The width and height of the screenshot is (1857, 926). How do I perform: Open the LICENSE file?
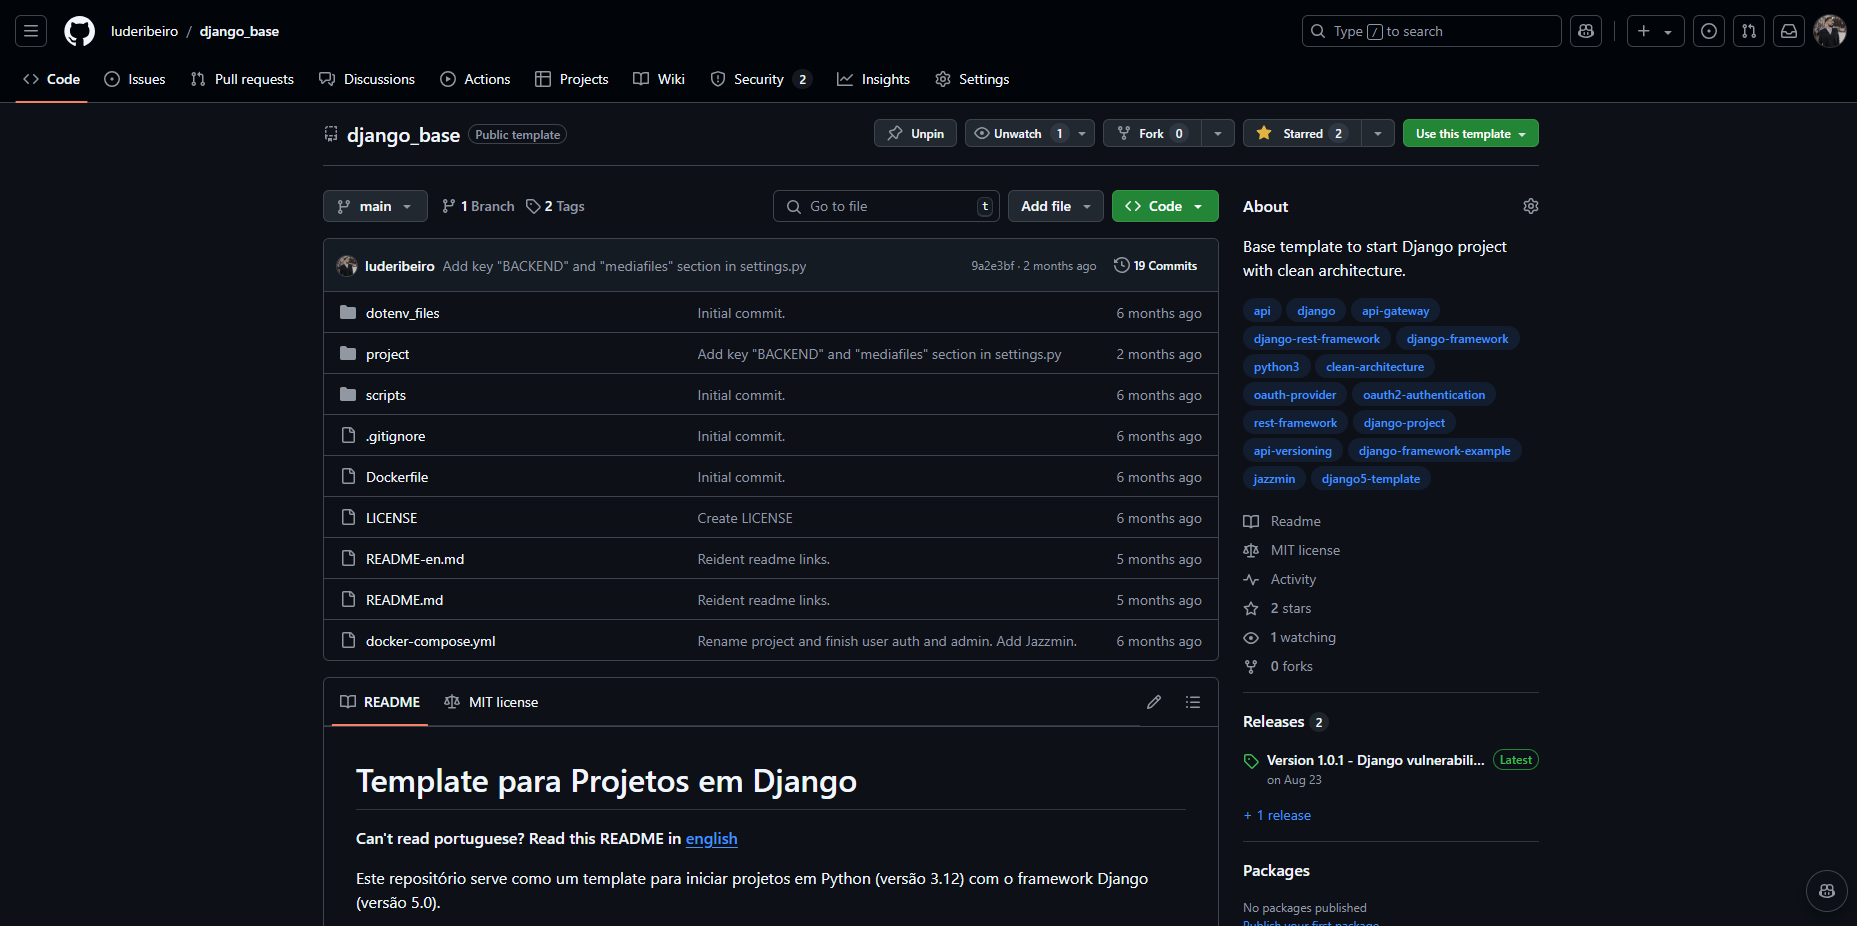coord(391,518)
